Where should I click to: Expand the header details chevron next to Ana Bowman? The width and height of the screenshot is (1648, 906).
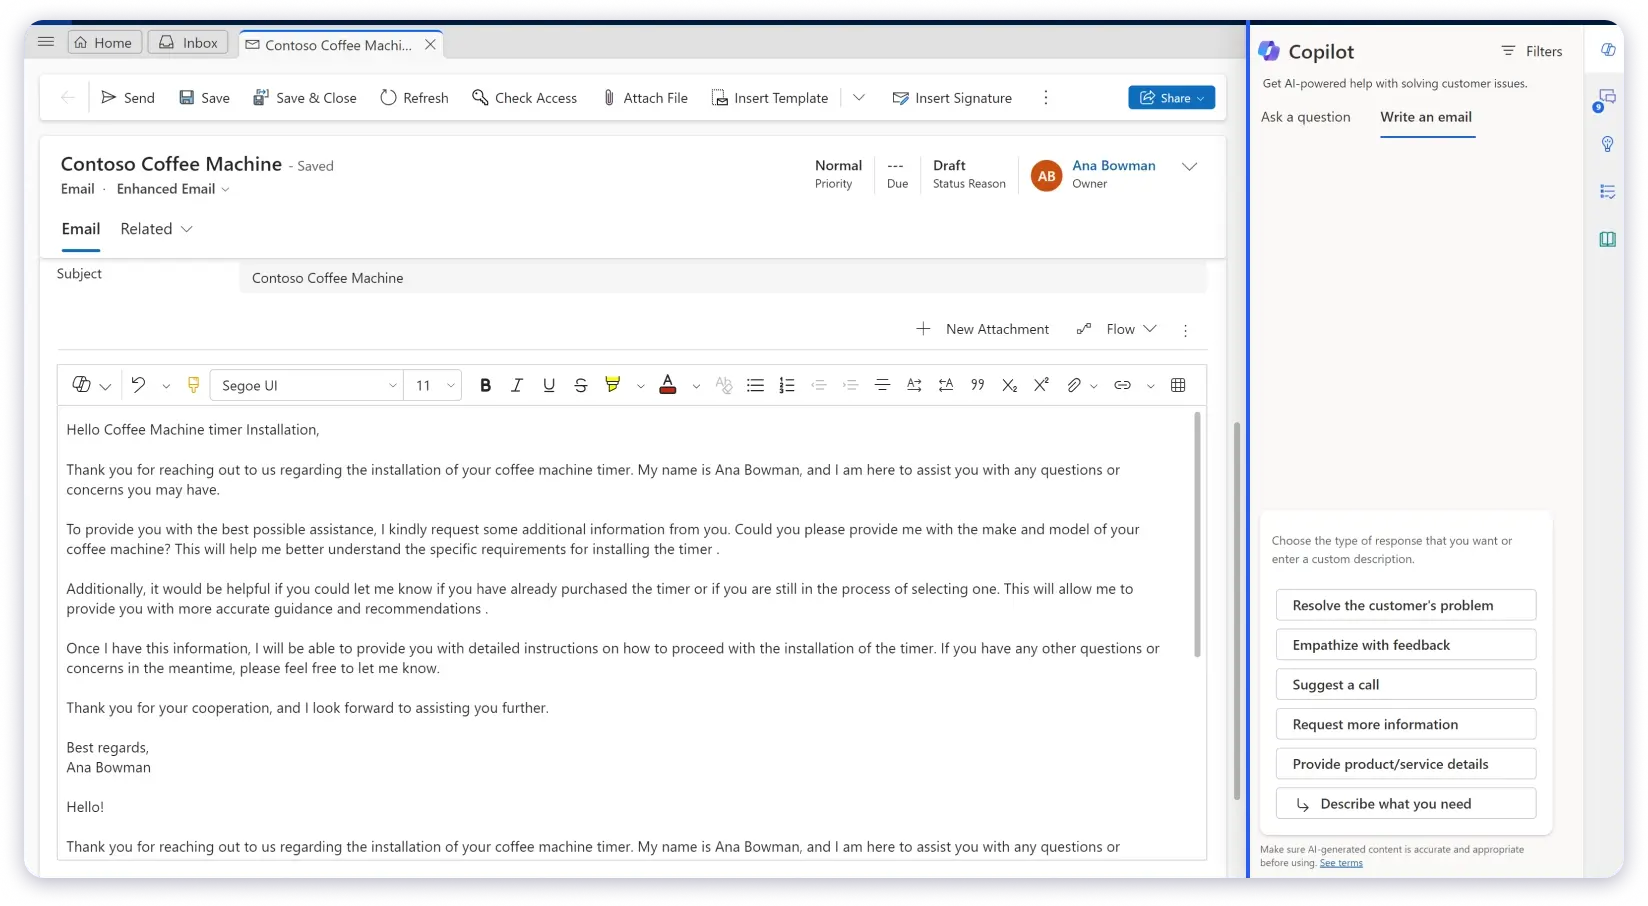pos(1189,167)
